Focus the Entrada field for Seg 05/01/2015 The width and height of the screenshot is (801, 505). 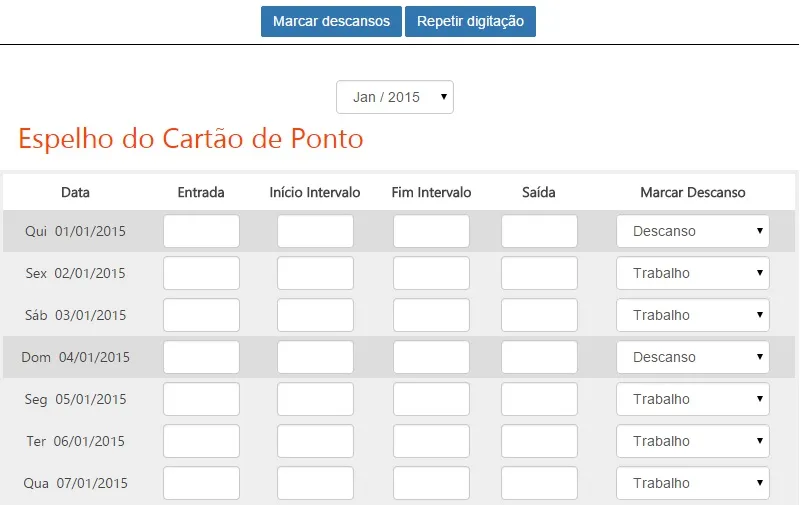(201, 399)
